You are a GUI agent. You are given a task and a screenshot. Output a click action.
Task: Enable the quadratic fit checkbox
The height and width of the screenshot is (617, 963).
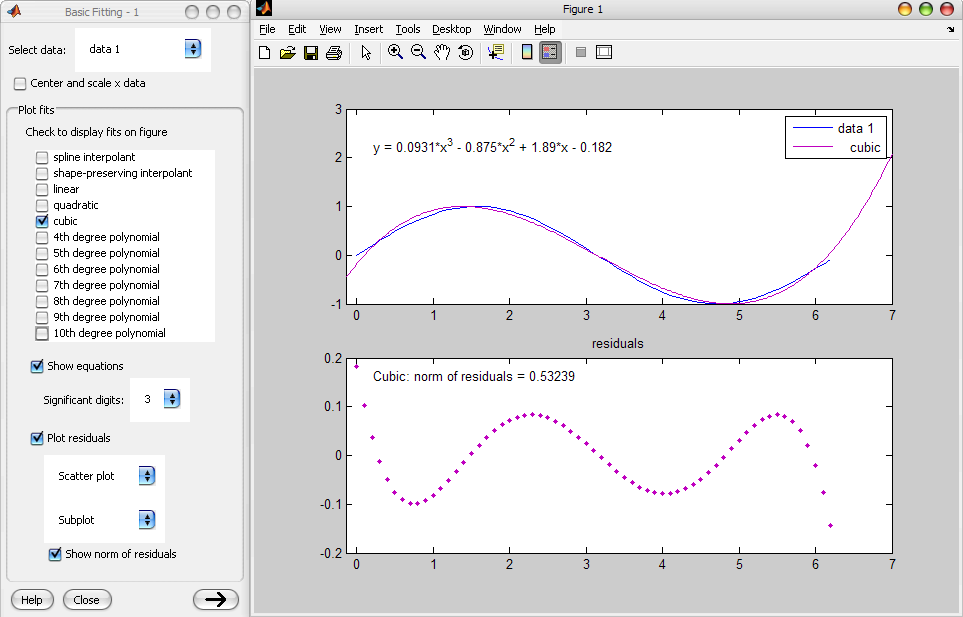(42, 206)
